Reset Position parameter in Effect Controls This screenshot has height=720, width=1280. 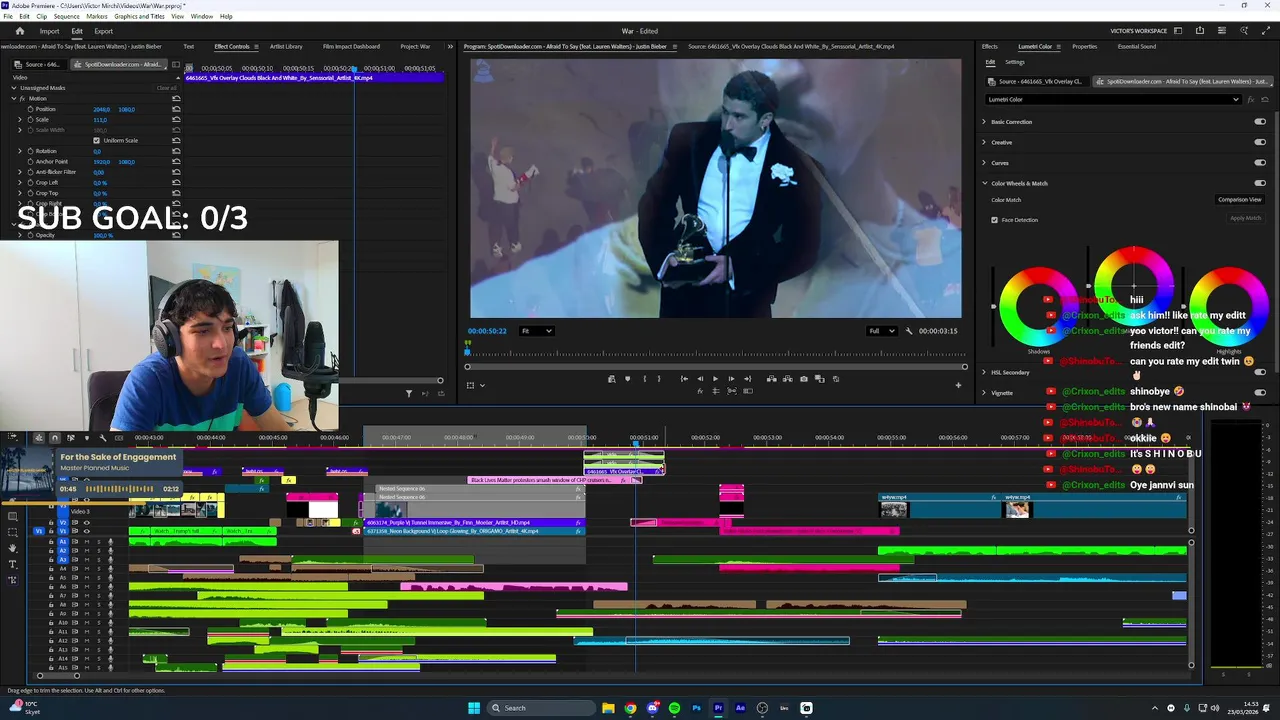click(x=176, y=109)
